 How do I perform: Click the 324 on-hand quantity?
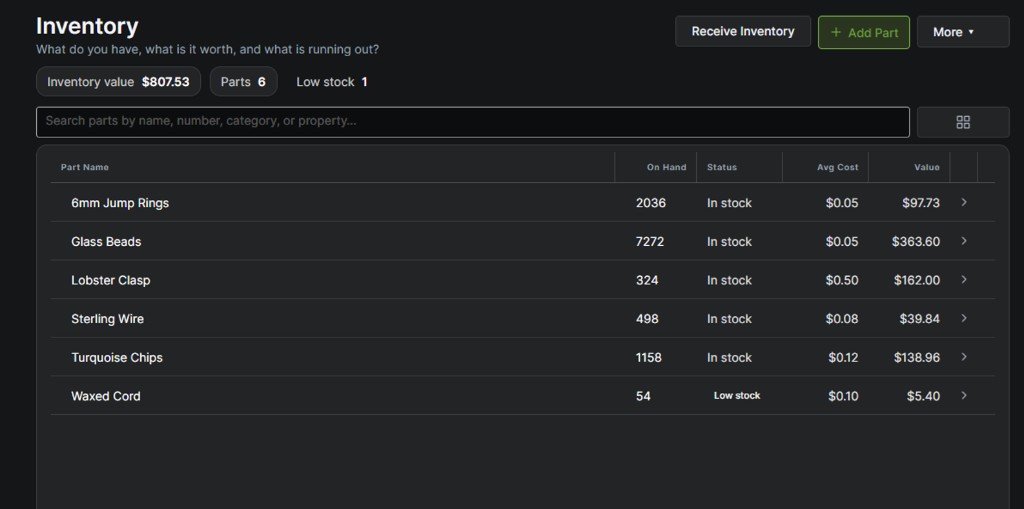(x=647, y=280)
